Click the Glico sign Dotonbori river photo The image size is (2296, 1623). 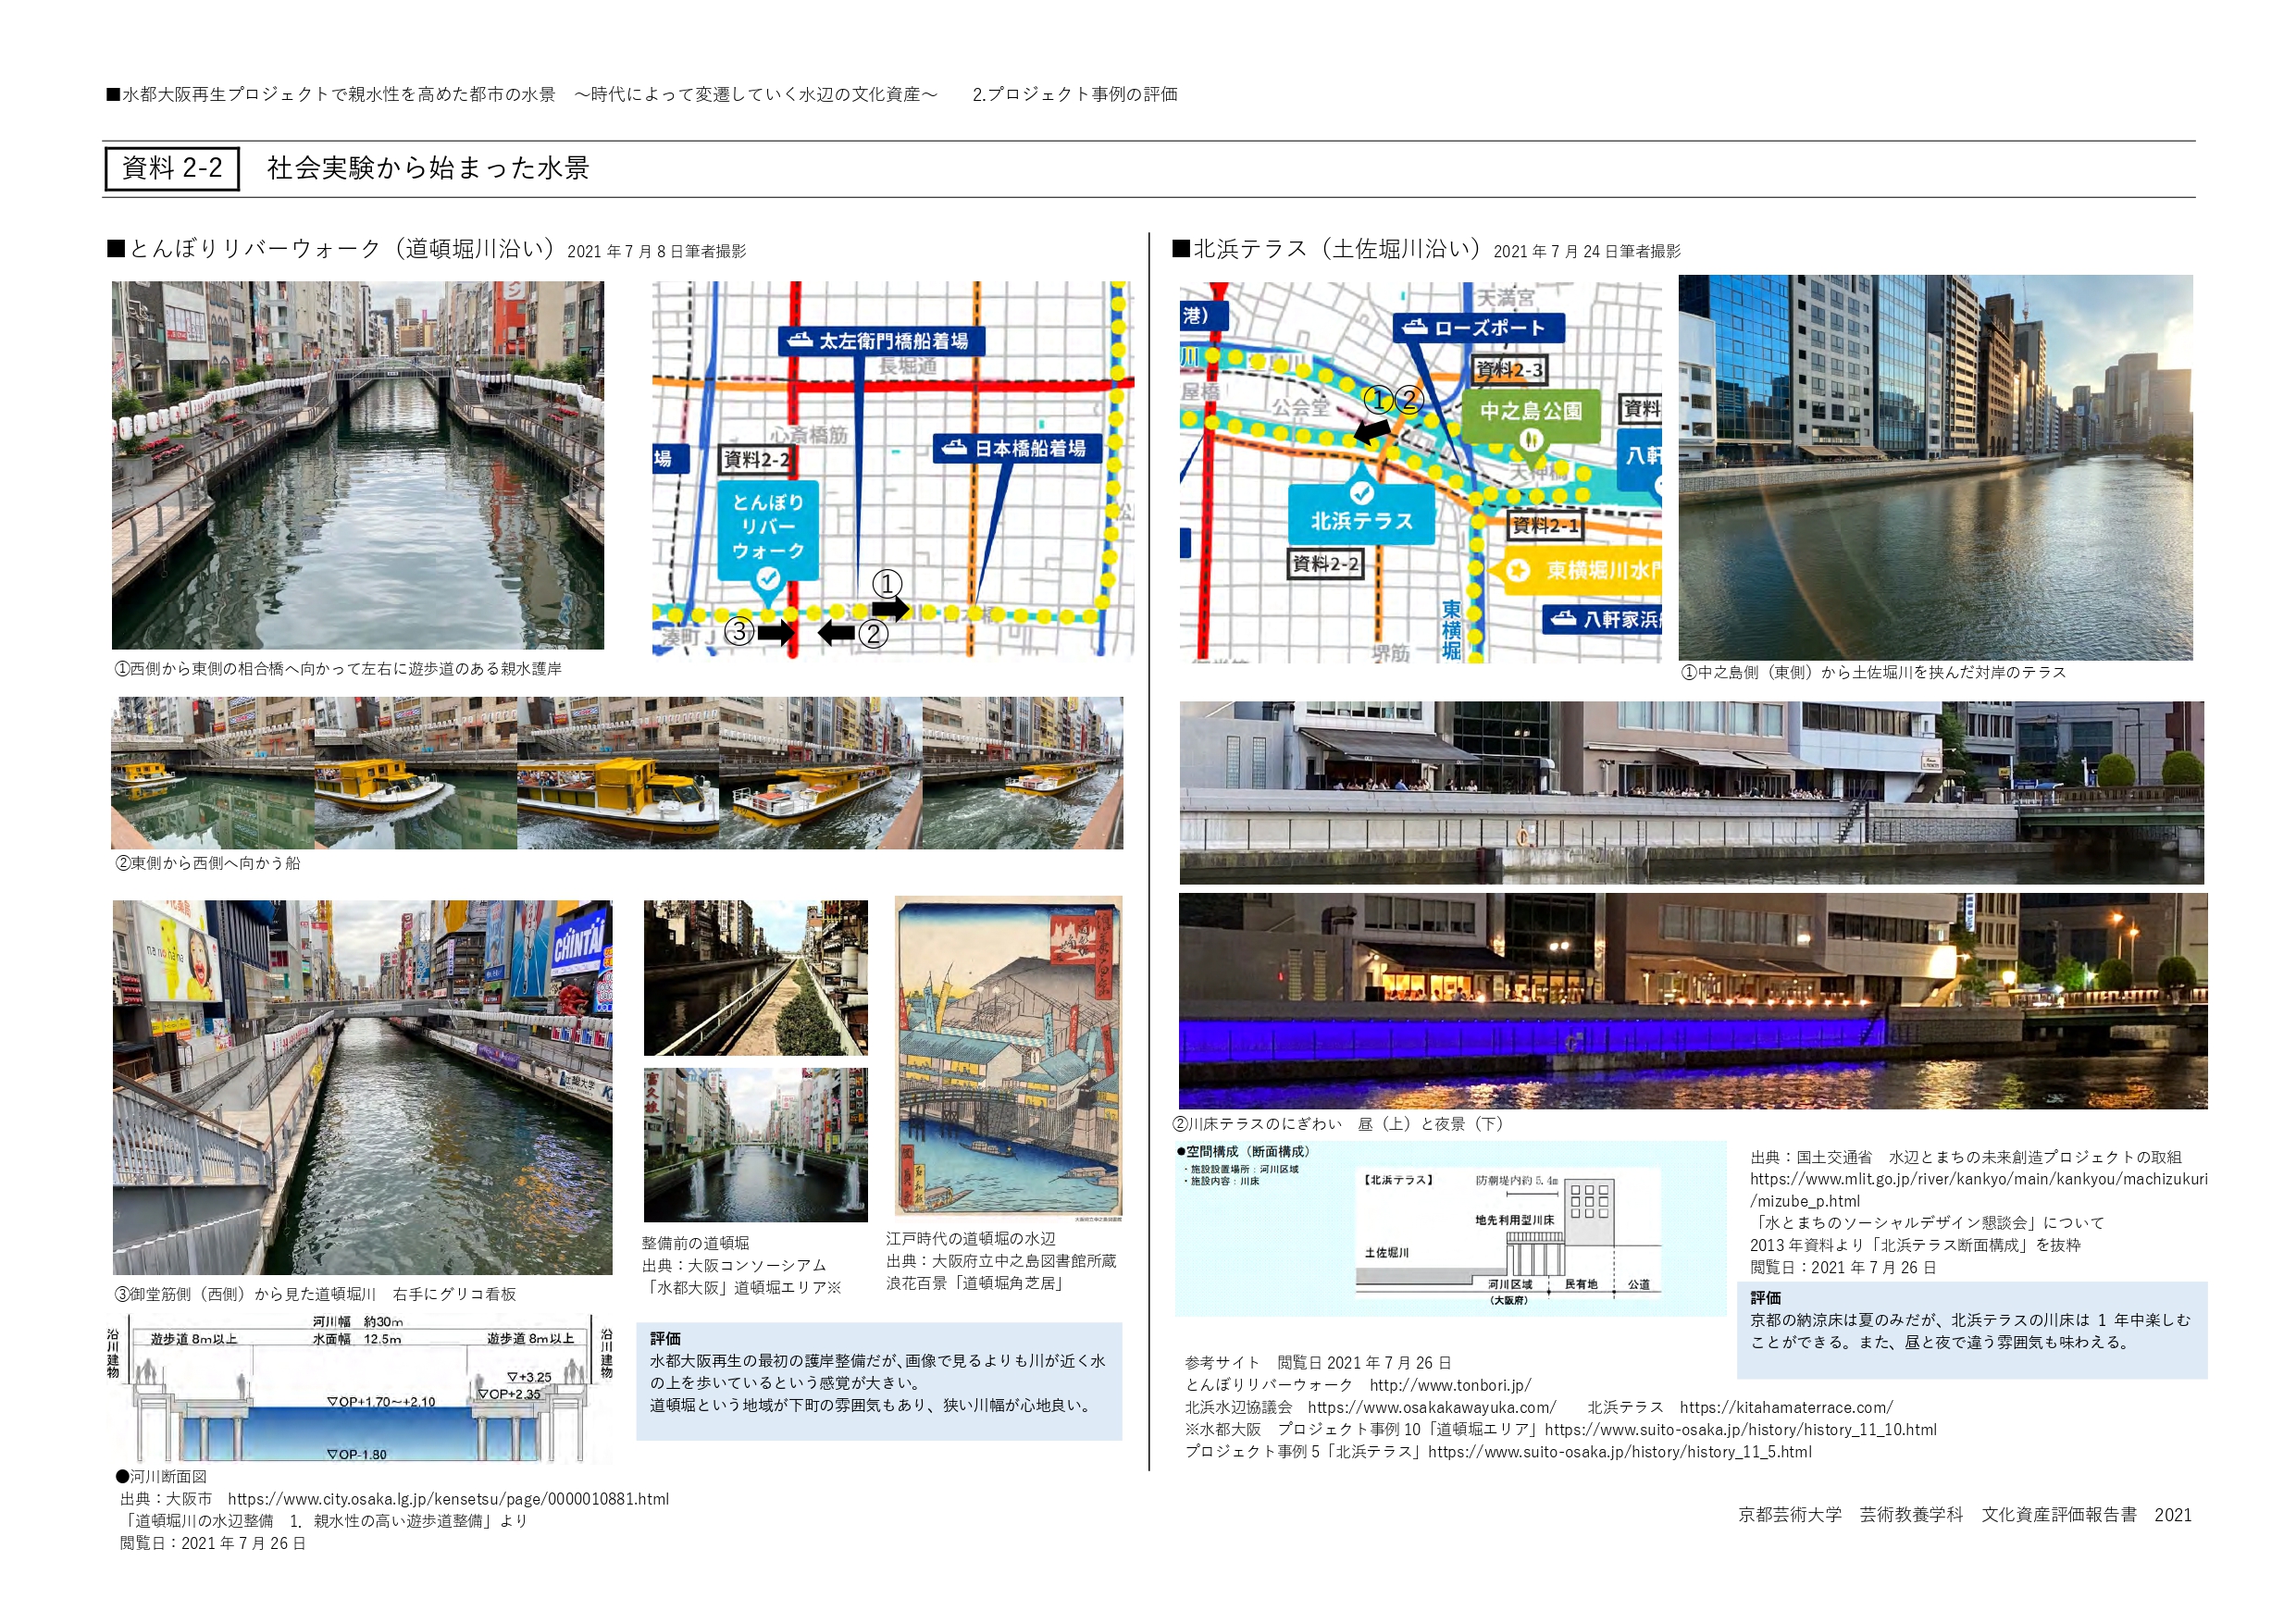[x=362, y=1087]
